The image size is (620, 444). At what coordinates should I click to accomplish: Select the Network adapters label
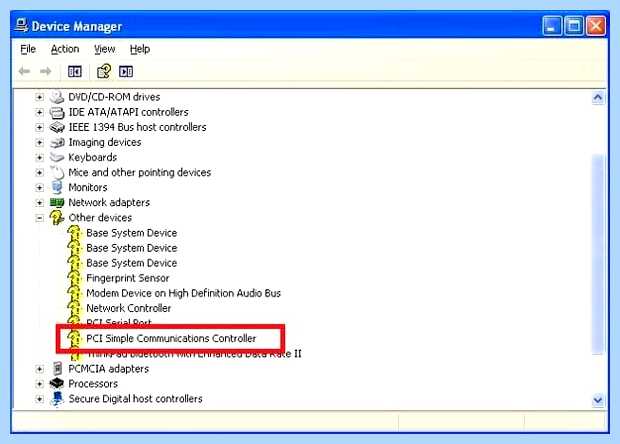tap(109, 202)
